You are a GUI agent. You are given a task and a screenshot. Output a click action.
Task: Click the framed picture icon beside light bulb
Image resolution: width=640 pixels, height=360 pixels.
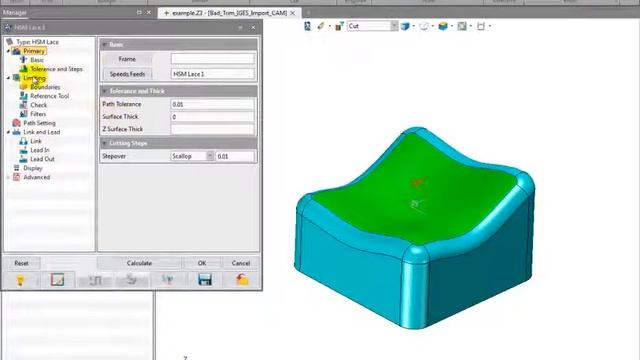point(58,280)
